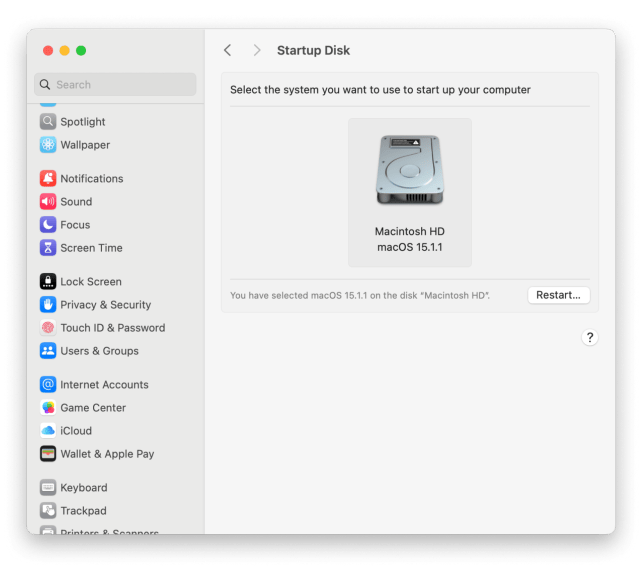Click the Sound speaker icon
Screen dimensions: 639x573
48,202
